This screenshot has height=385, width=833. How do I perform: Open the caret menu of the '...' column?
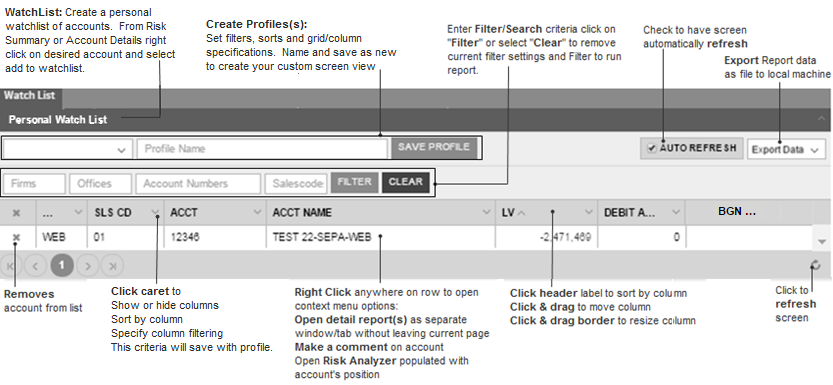click(x=78, y=212)
